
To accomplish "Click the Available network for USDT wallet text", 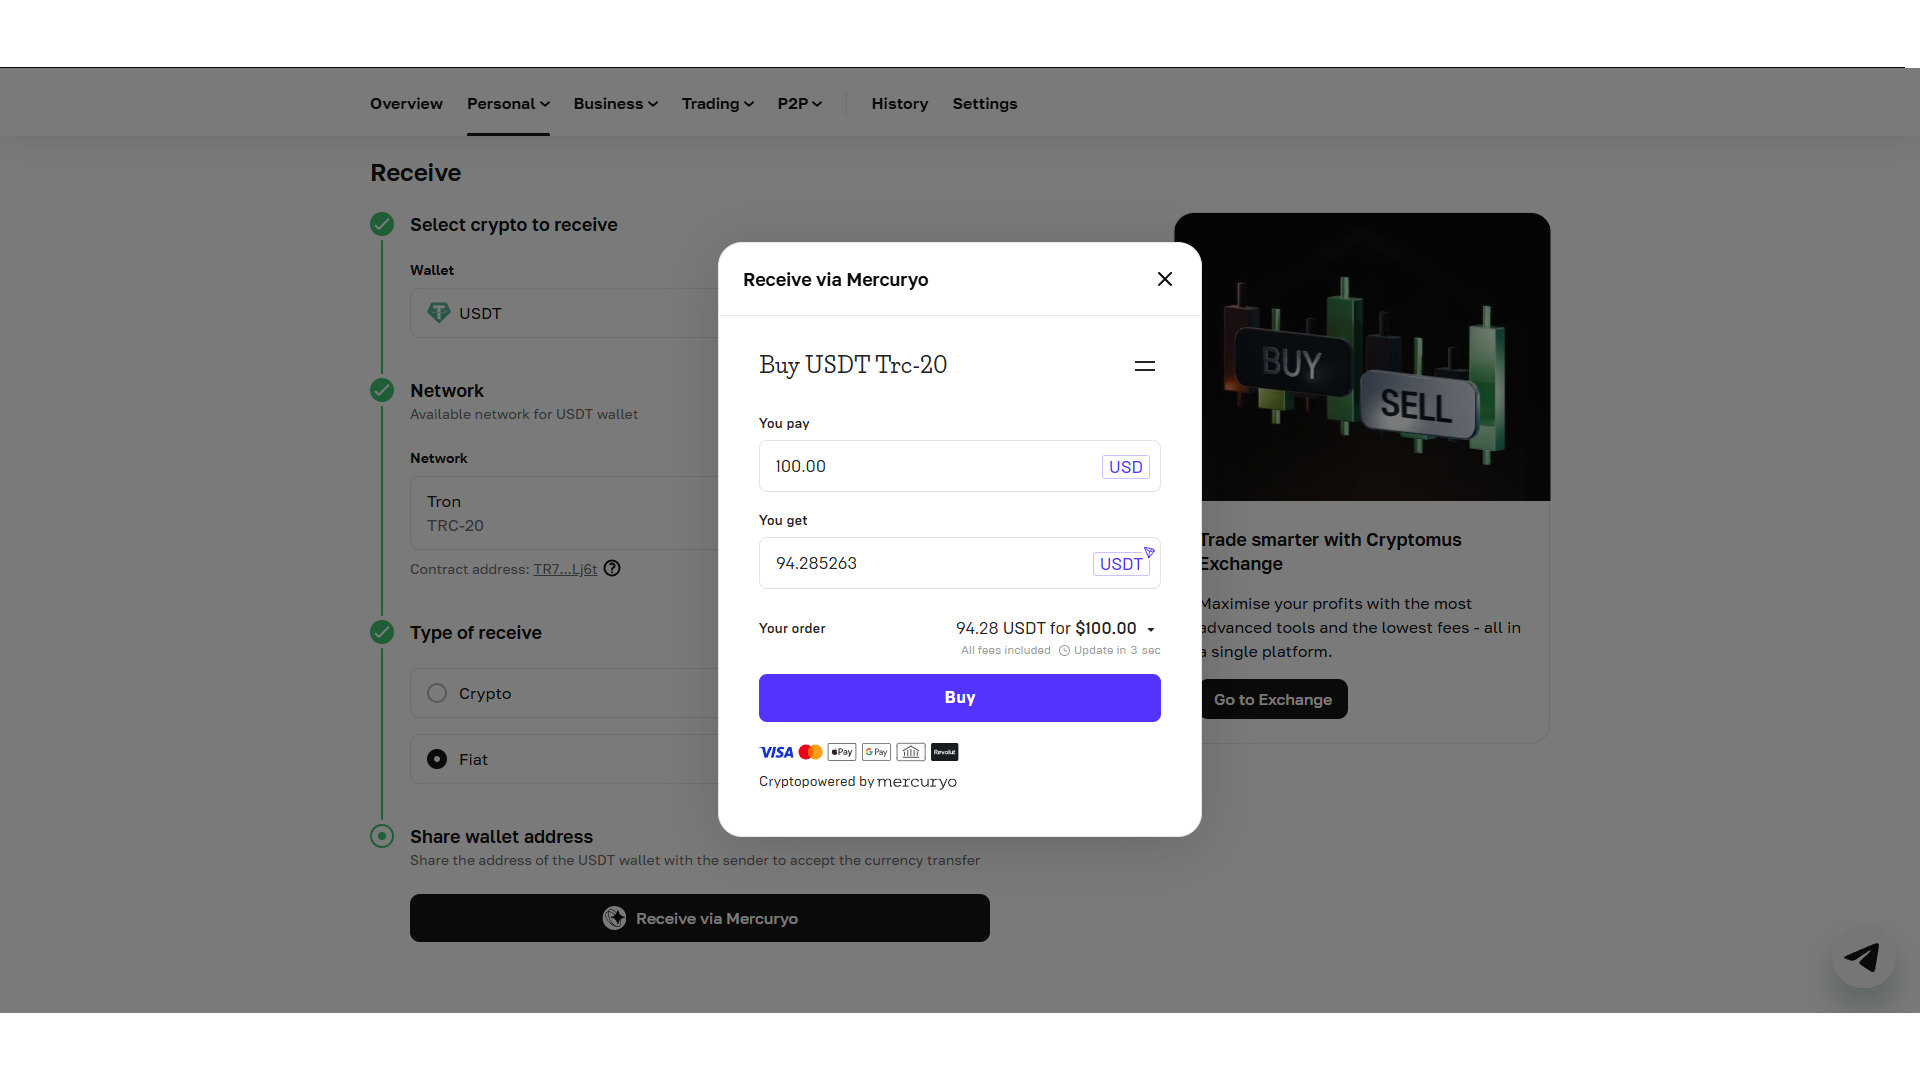I will point(524,415).
